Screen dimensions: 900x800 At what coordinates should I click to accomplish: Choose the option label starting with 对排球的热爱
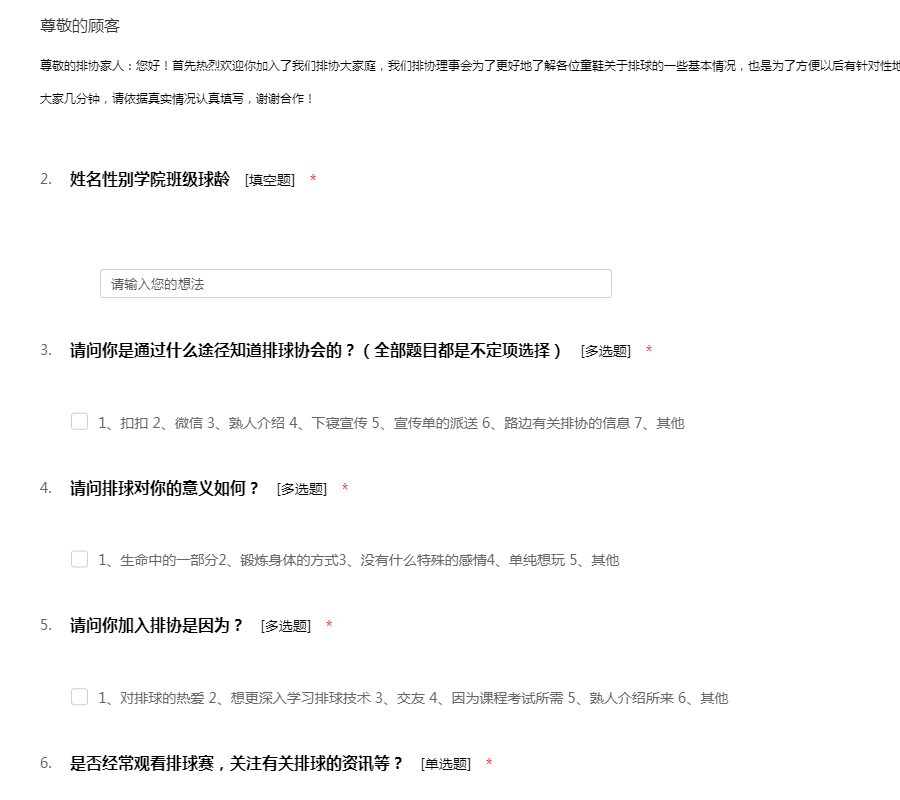point(413,699)
